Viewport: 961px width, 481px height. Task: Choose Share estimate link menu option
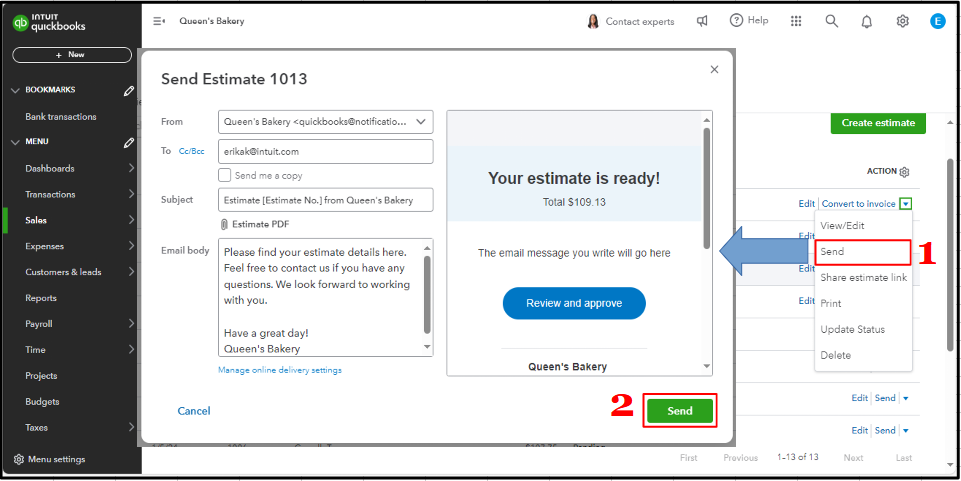pos(863,278)
